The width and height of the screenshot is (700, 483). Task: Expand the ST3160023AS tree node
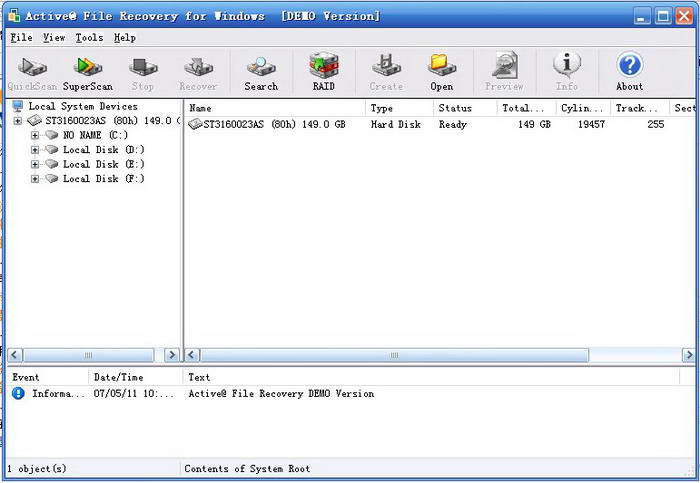(17, 121)
